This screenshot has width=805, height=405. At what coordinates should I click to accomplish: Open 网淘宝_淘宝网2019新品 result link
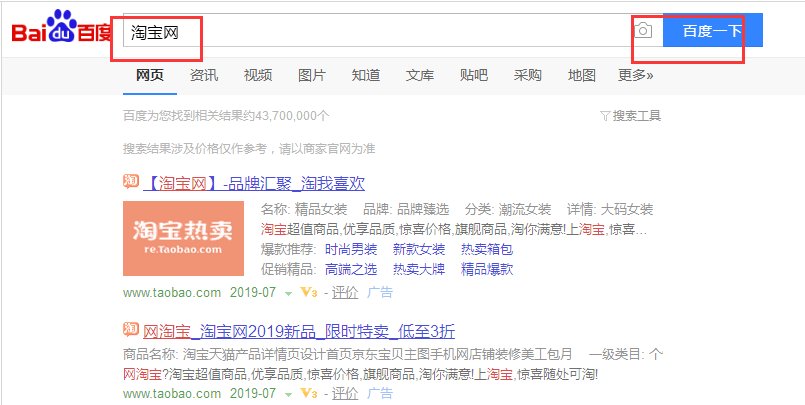pyautogui.click(x=299, y=332)
